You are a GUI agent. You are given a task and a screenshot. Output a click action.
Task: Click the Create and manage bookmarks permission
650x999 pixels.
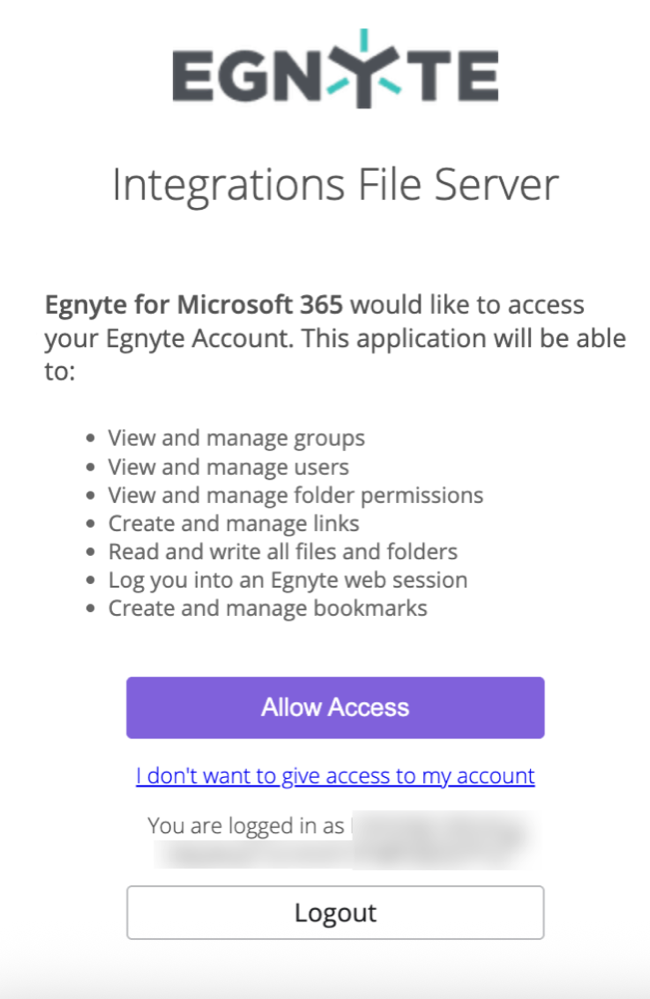pos(267,608)
